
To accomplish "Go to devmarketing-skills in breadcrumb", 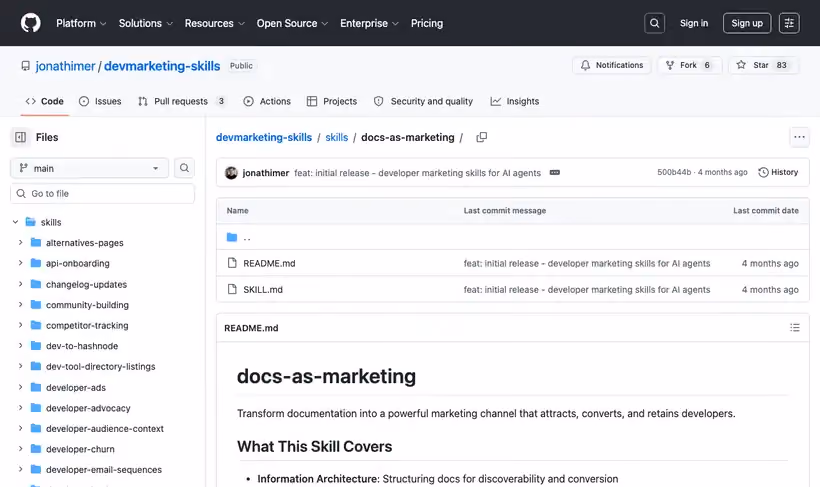I will point(264,137).
